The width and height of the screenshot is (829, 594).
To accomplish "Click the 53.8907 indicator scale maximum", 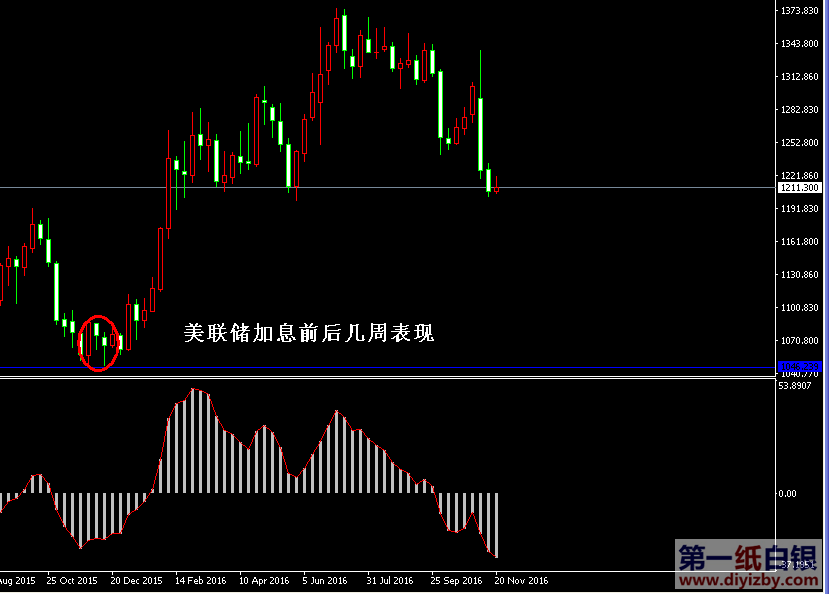I will tap(796, 386).
